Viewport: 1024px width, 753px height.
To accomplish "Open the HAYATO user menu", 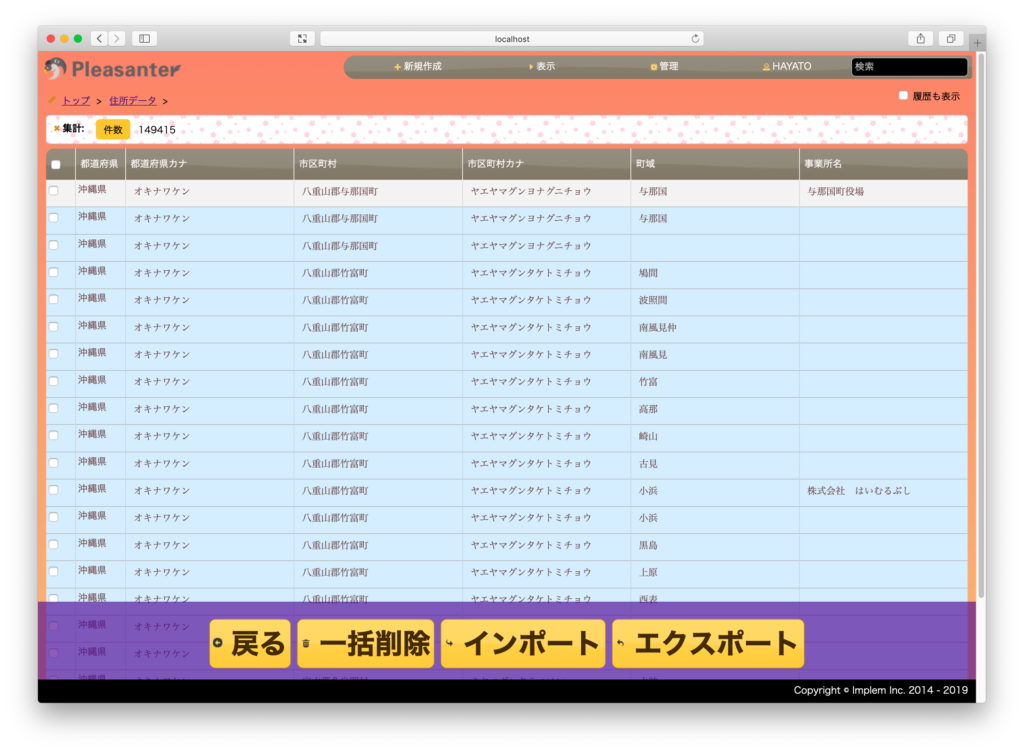I will 787,67.
